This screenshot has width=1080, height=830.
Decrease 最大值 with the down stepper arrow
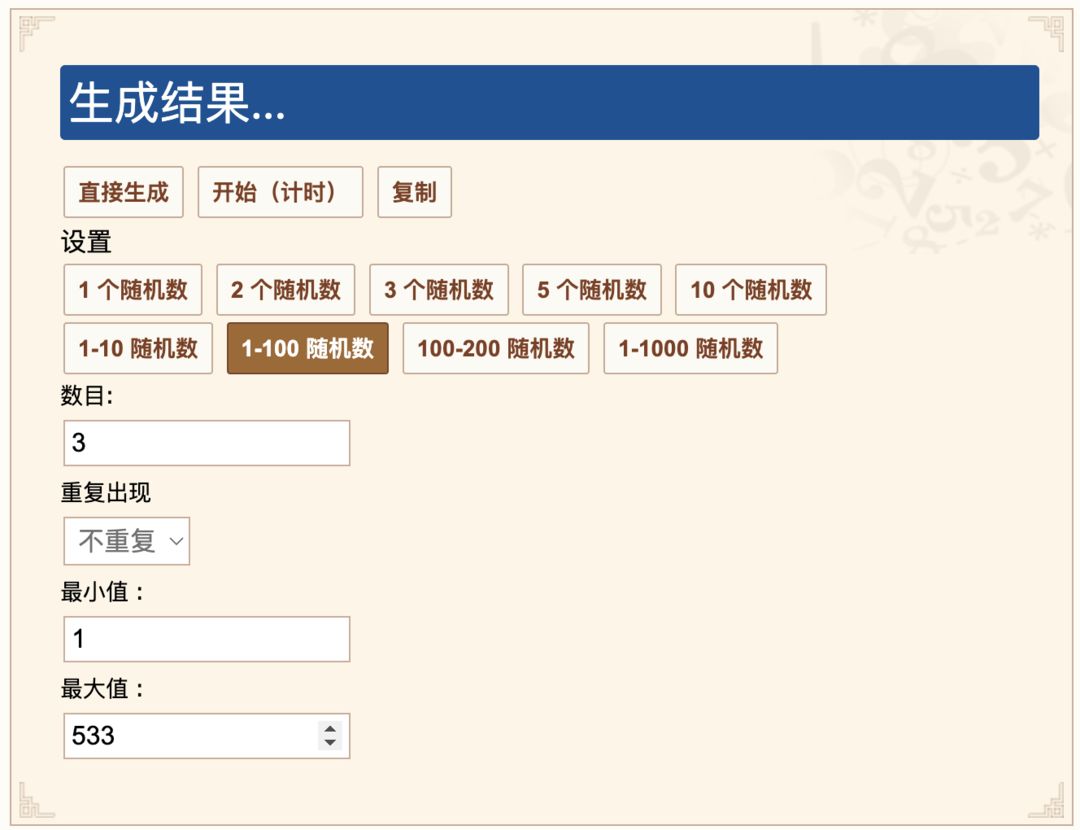(x=330, y=743)
